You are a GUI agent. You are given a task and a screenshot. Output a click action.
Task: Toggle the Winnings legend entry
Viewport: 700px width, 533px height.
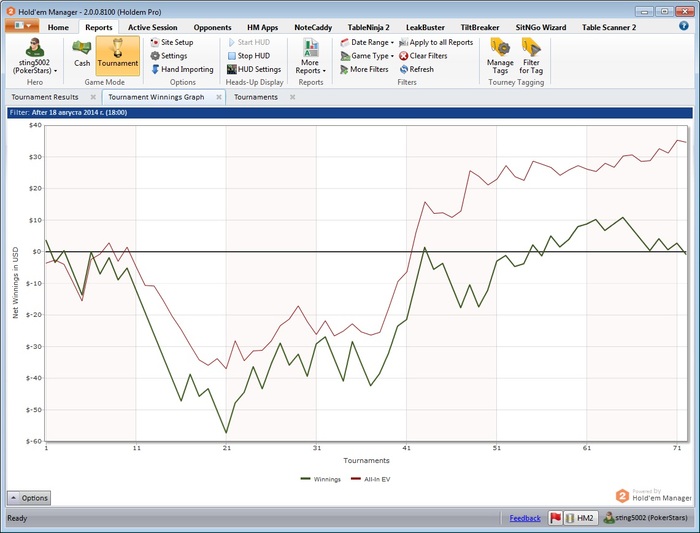[x=321, y=479]
